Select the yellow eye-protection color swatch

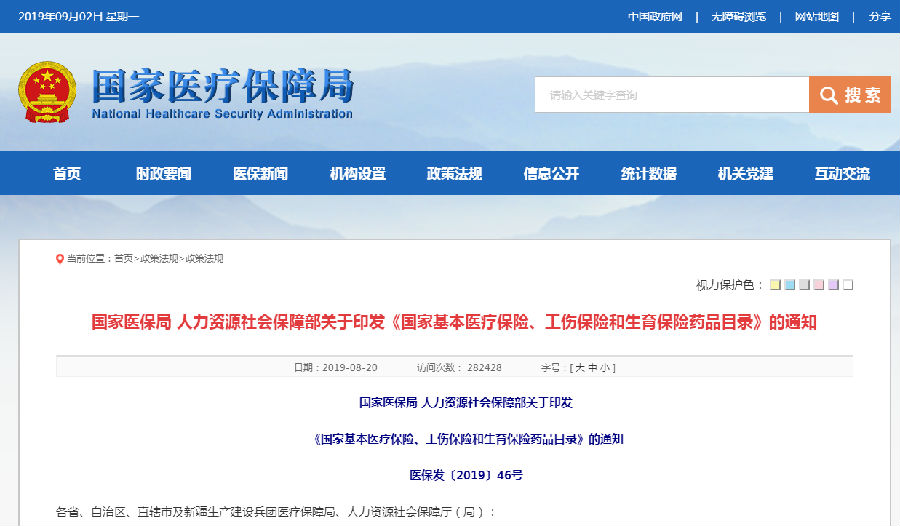775,285
